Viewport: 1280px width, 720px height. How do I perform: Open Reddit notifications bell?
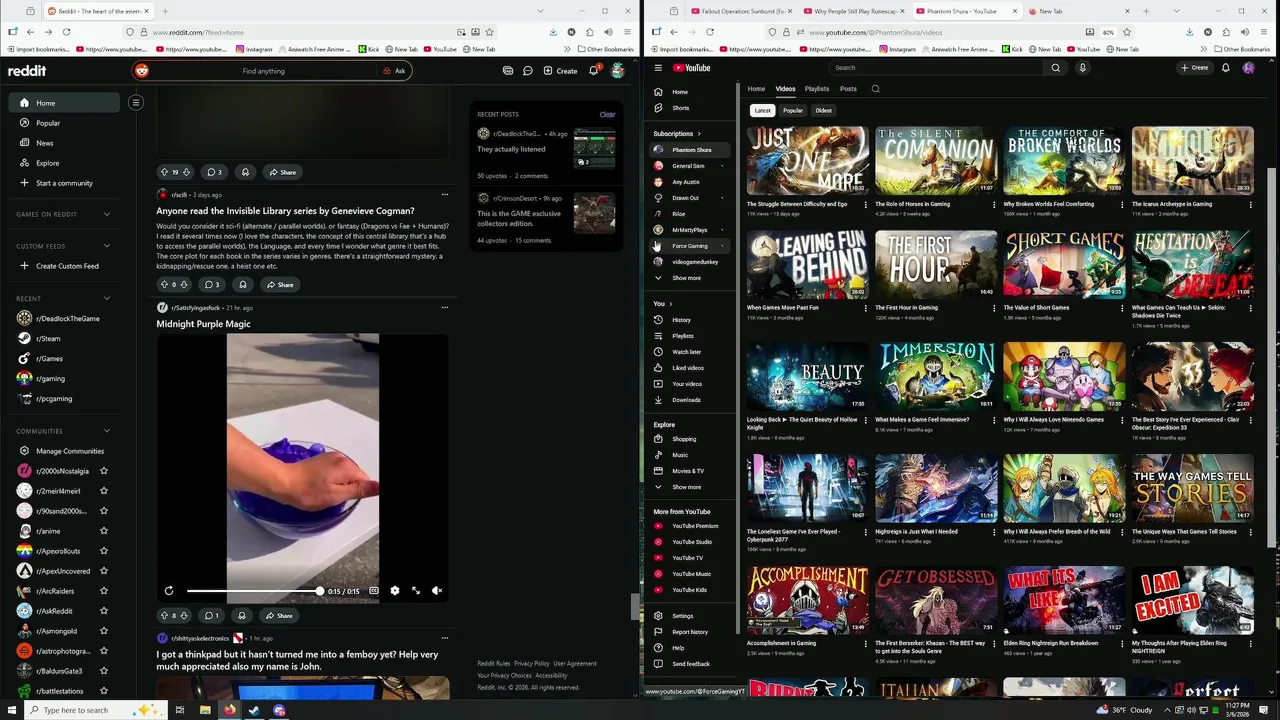(x=593, y=71)
